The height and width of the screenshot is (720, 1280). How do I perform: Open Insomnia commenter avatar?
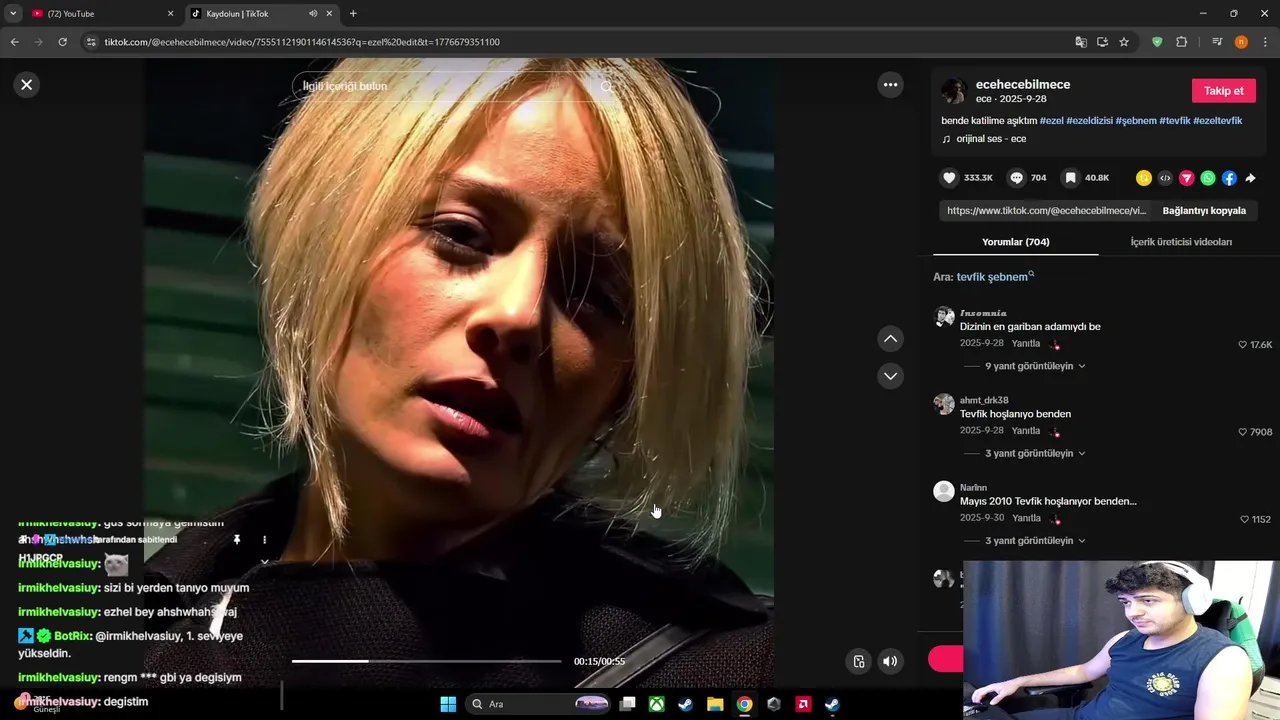(944, 317)
